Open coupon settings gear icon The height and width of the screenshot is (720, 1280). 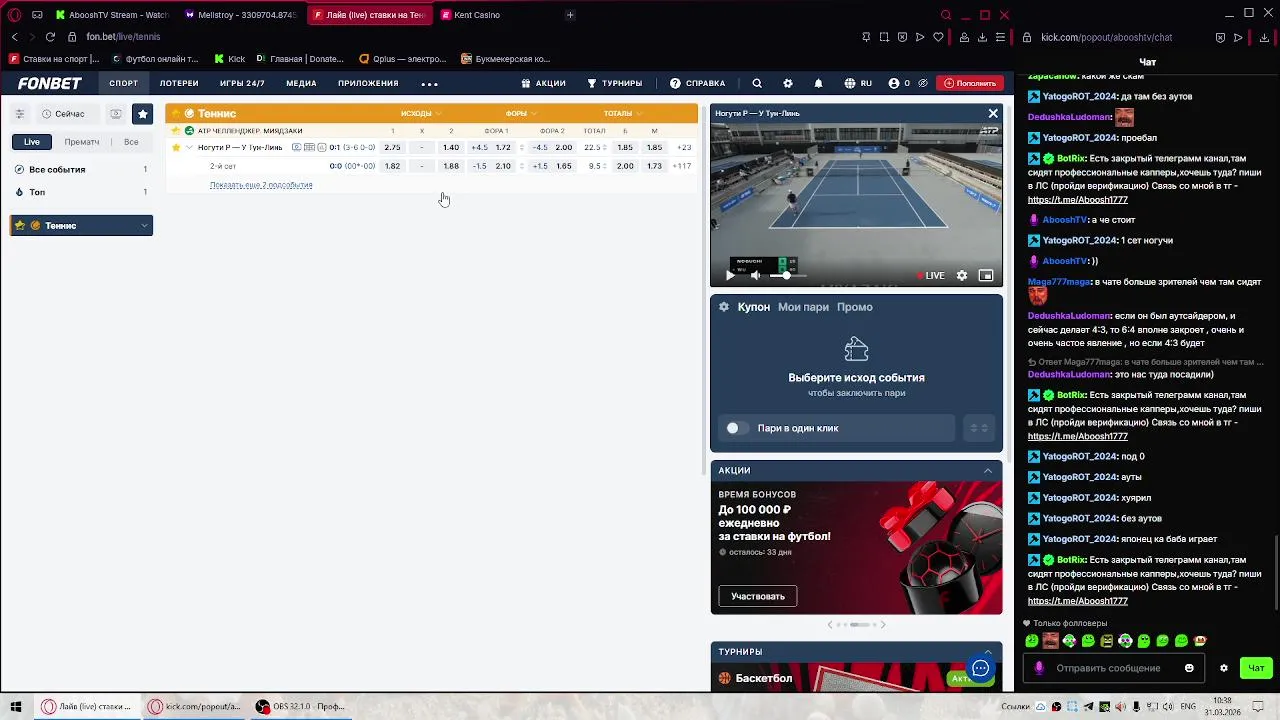click(724, 307)
